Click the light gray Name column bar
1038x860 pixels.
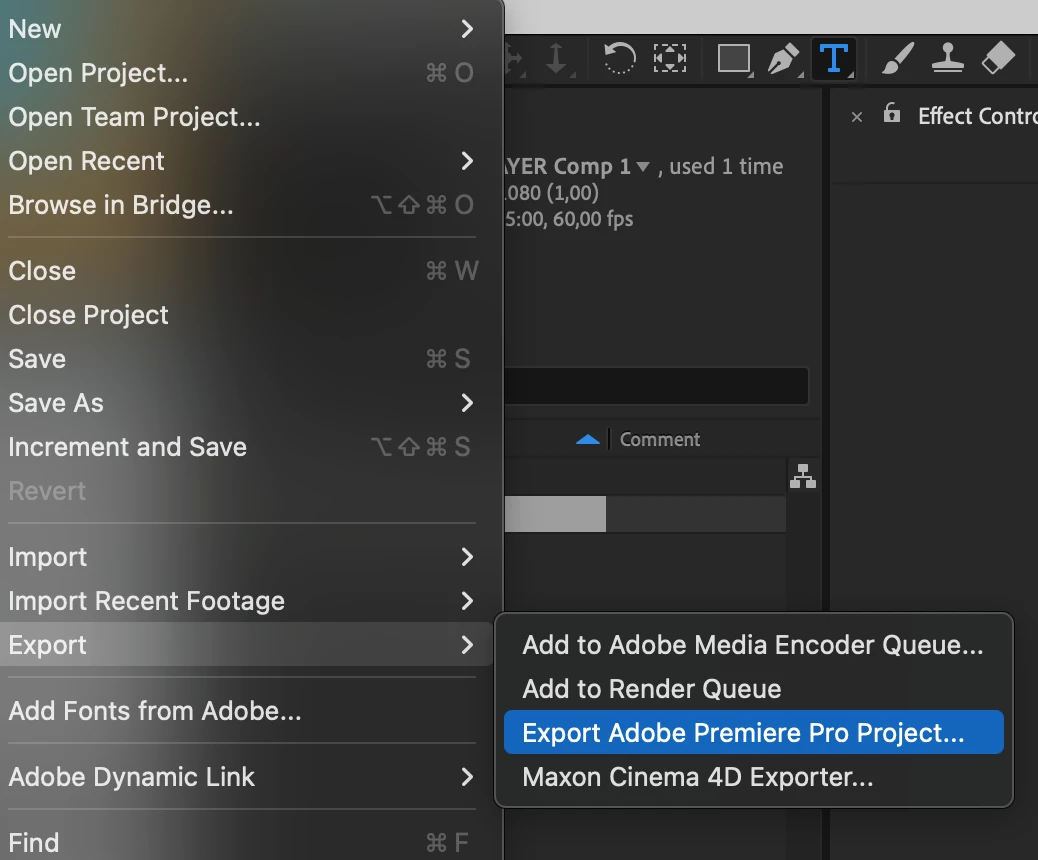tap(555, 514)
